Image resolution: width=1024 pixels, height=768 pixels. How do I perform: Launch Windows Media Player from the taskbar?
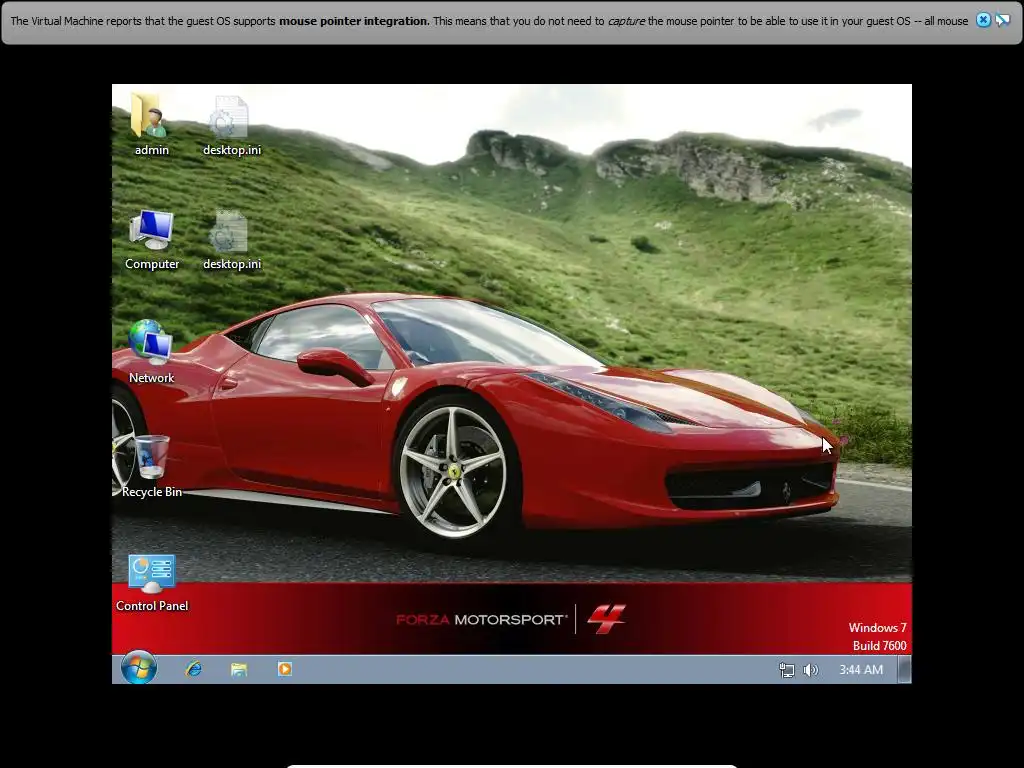(x=285, y=669)
